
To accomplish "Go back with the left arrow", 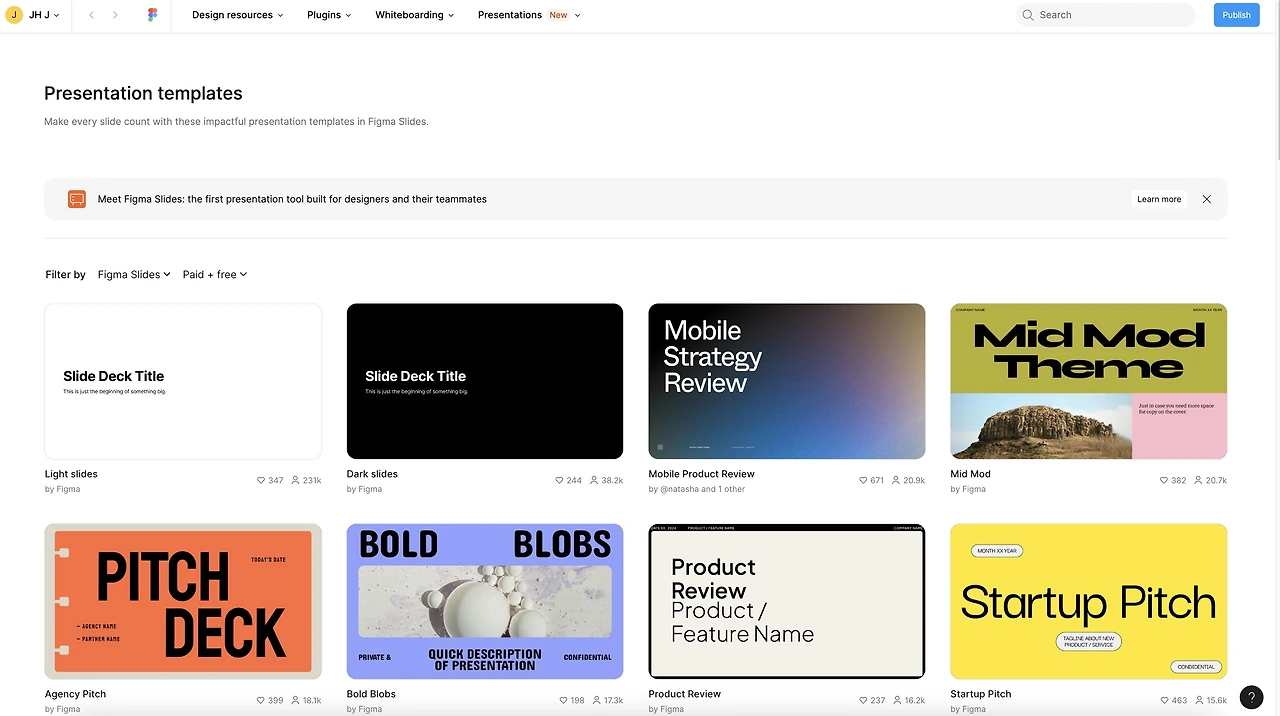I will click(92, 15).
